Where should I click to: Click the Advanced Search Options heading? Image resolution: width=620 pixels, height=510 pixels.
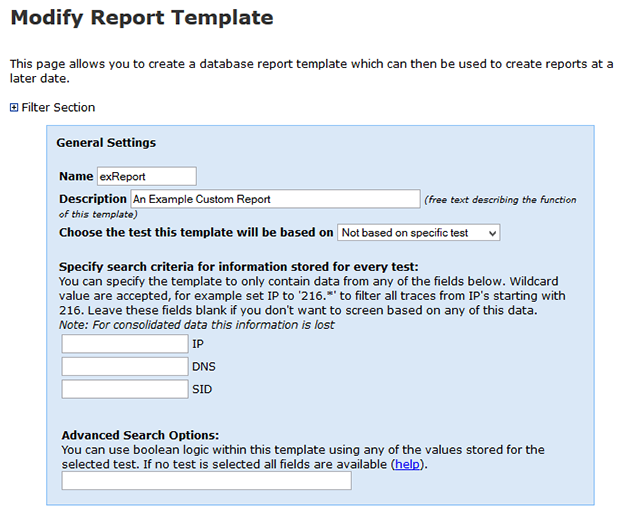[140, 435]
